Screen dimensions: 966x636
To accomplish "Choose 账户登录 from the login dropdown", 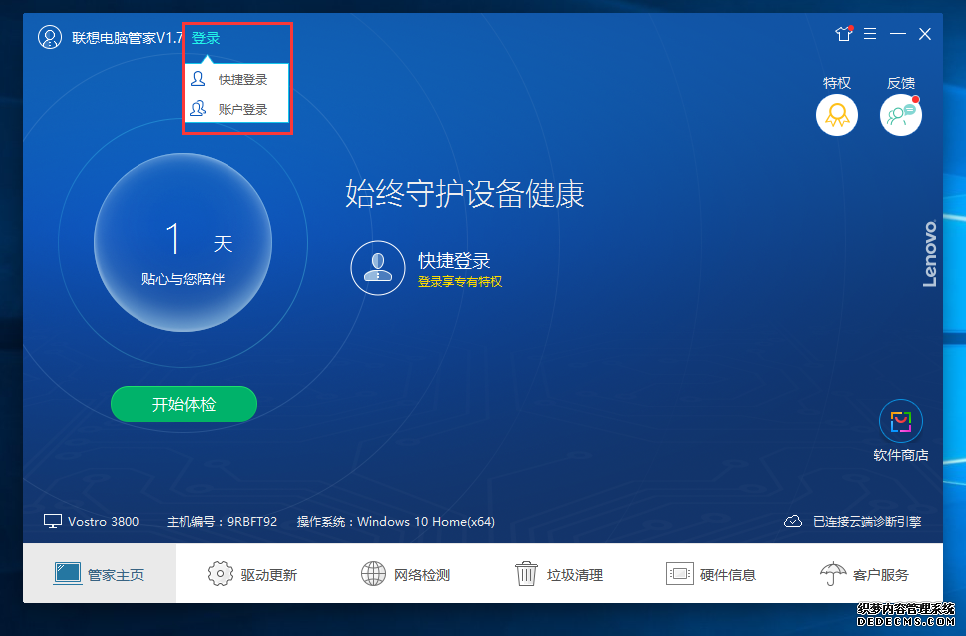I will coord(237,109).
